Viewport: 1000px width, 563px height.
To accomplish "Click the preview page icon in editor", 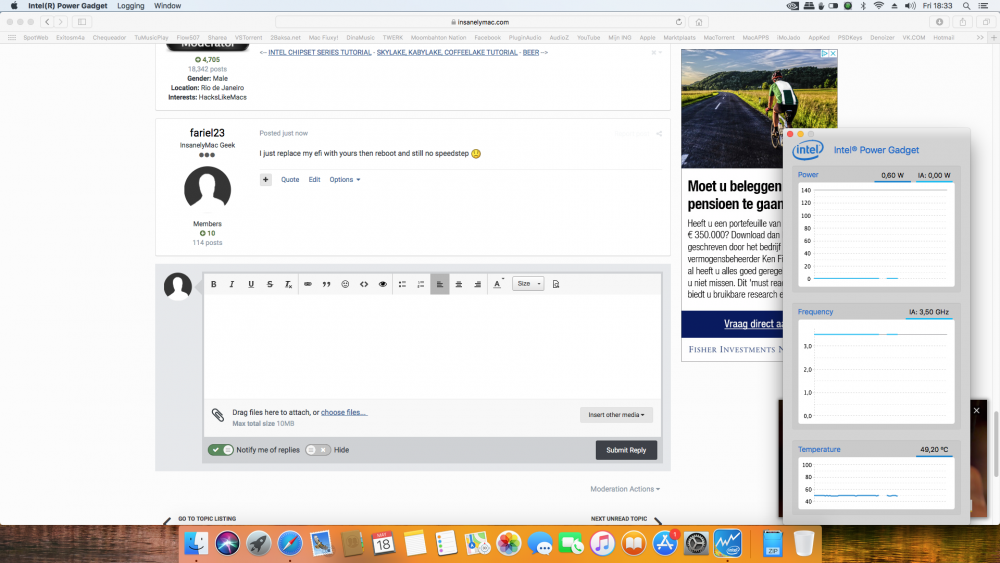I will (x=556, y=284).
